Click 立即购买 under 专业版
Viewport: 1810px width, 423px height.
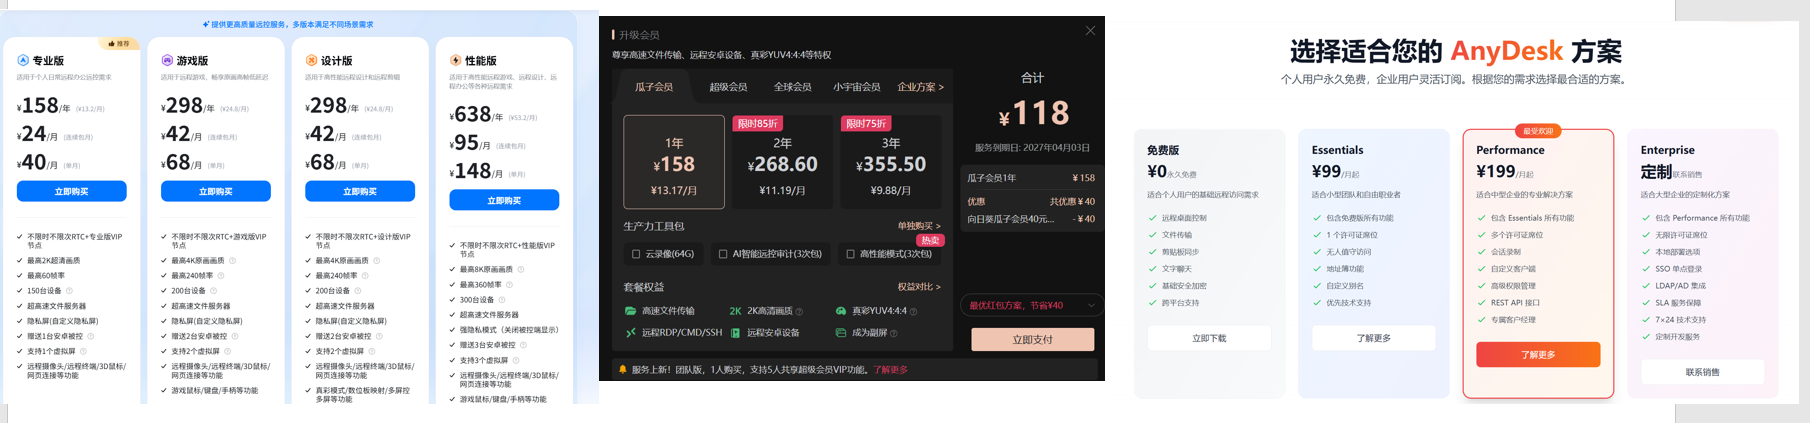point(72,191)
